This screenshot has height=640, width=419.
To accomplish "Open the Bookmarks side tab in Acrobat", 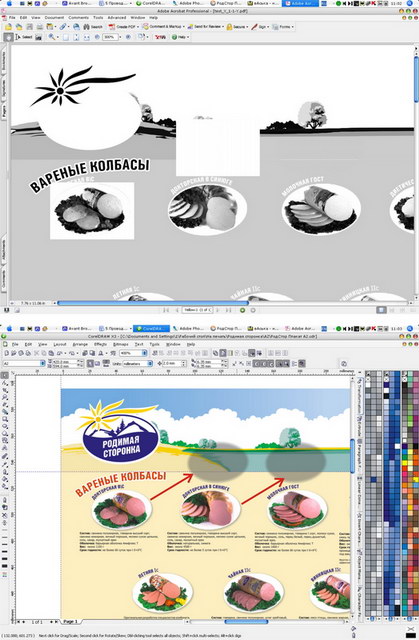I will (4, 61).
